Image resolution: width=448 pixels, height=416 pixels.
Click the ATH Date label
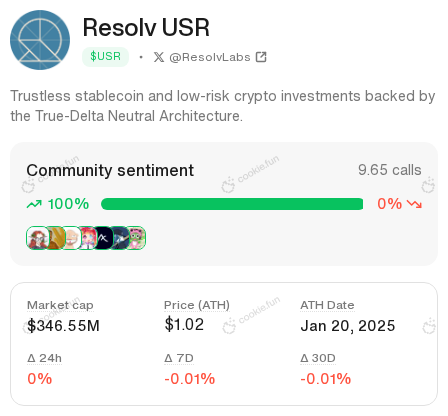click(x=327, y=305)
